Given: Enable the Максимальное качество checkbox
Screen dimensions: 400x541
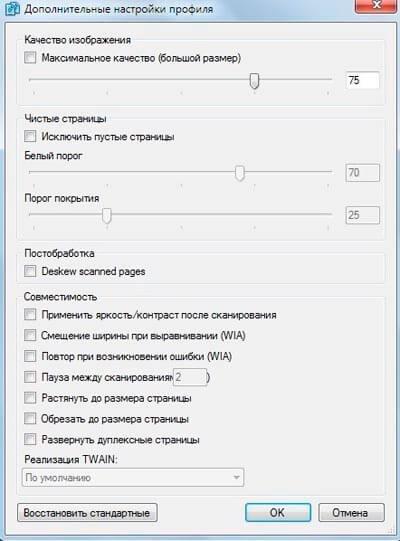Looking at the screenshot, I should click(x=30, y=58).
